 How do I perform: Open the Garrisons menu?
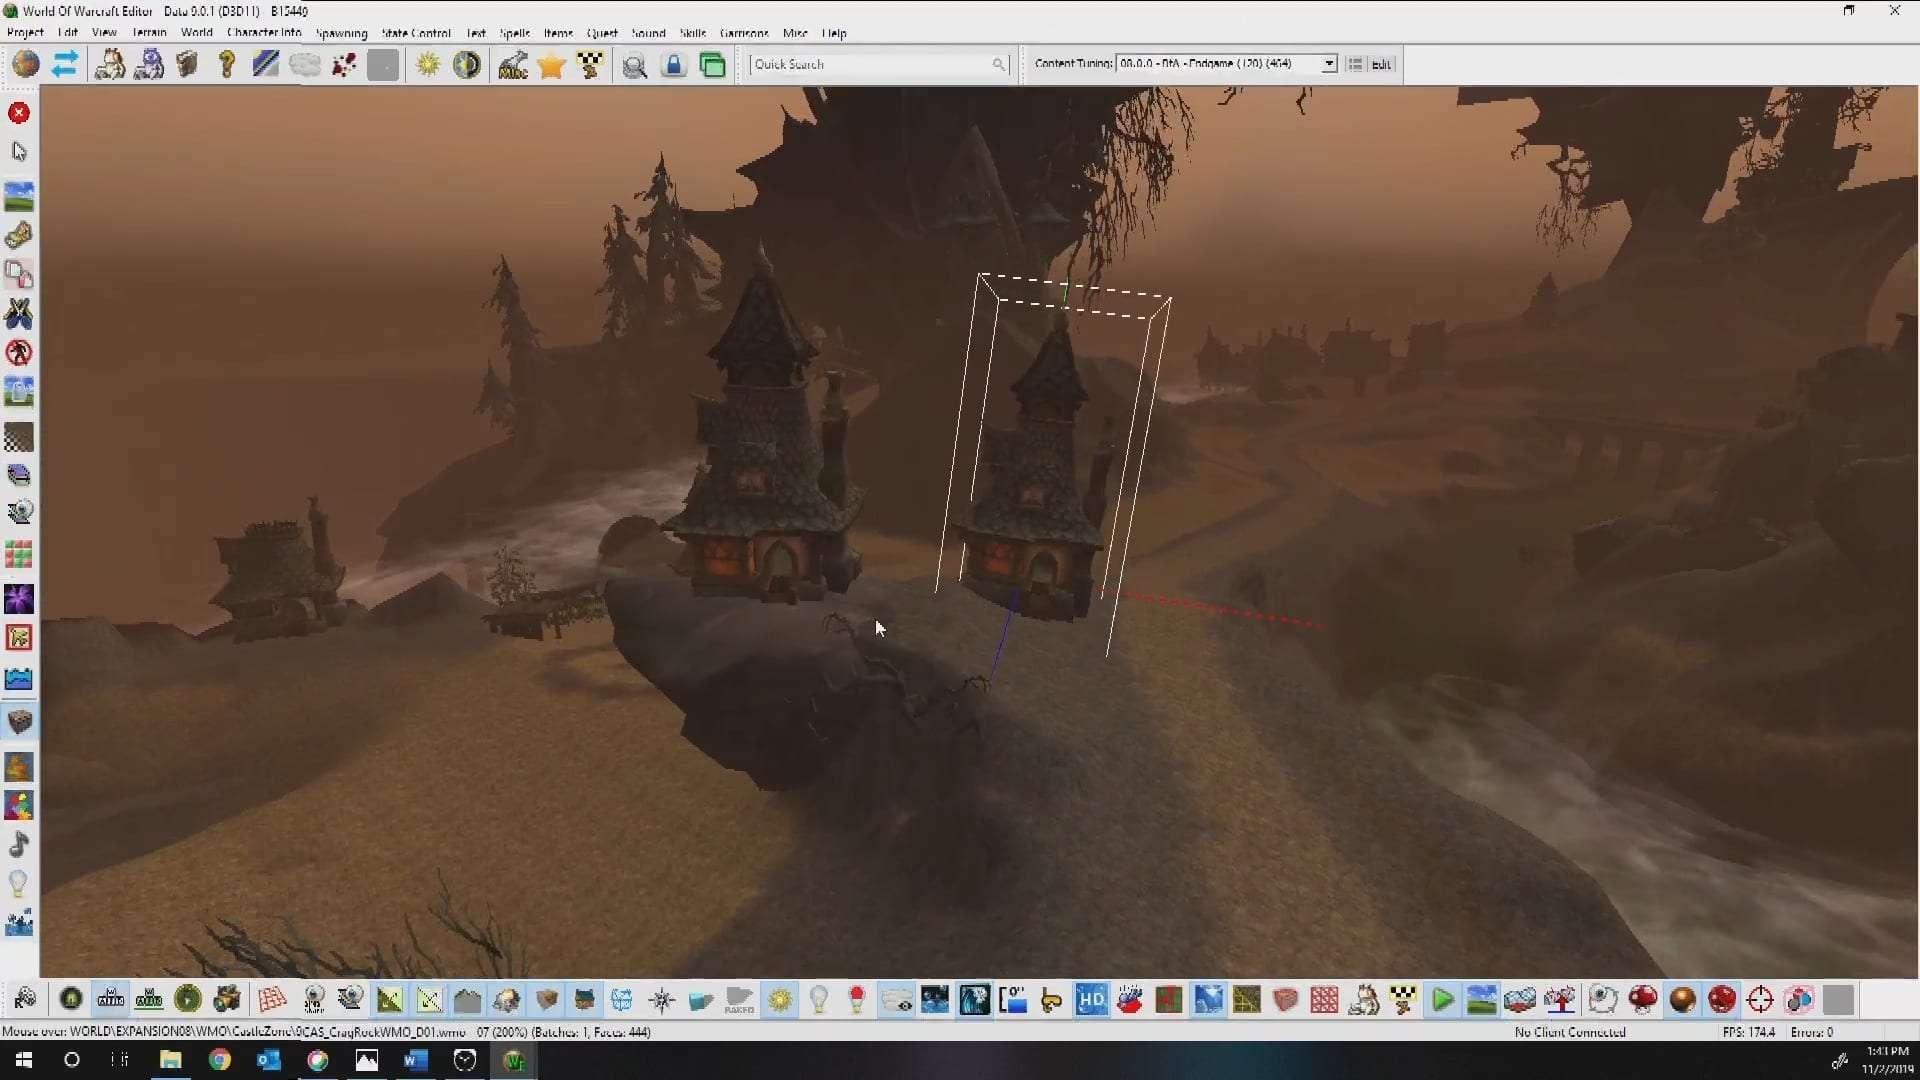pos(744,33)
